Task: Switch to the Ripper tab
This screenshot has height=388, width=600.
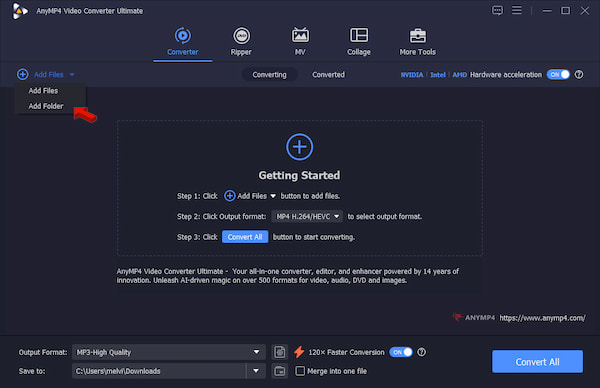Action: pos(241,41)
